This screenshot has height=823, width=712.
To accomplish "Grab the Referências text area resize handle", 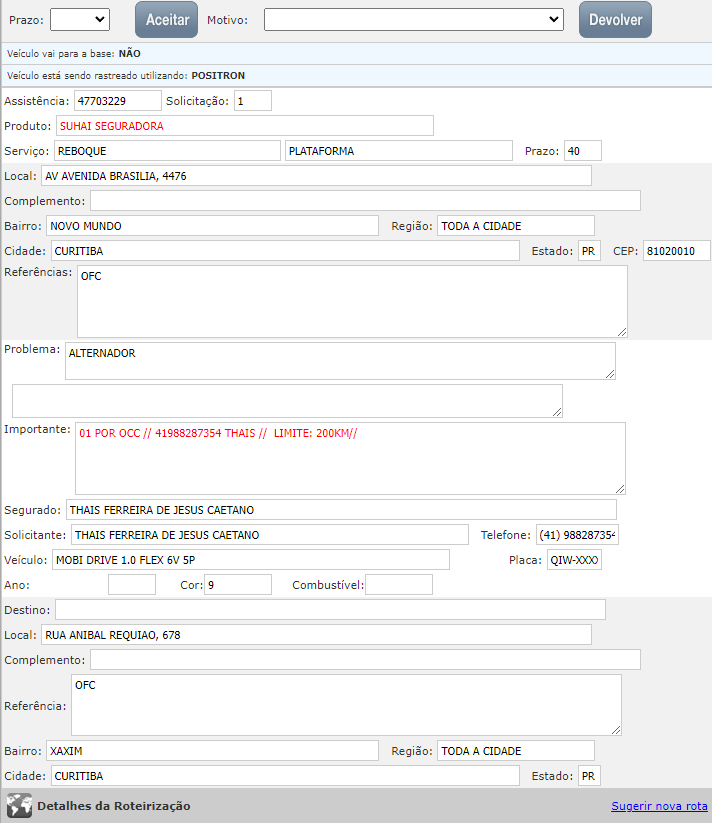I will pos(622,332).
